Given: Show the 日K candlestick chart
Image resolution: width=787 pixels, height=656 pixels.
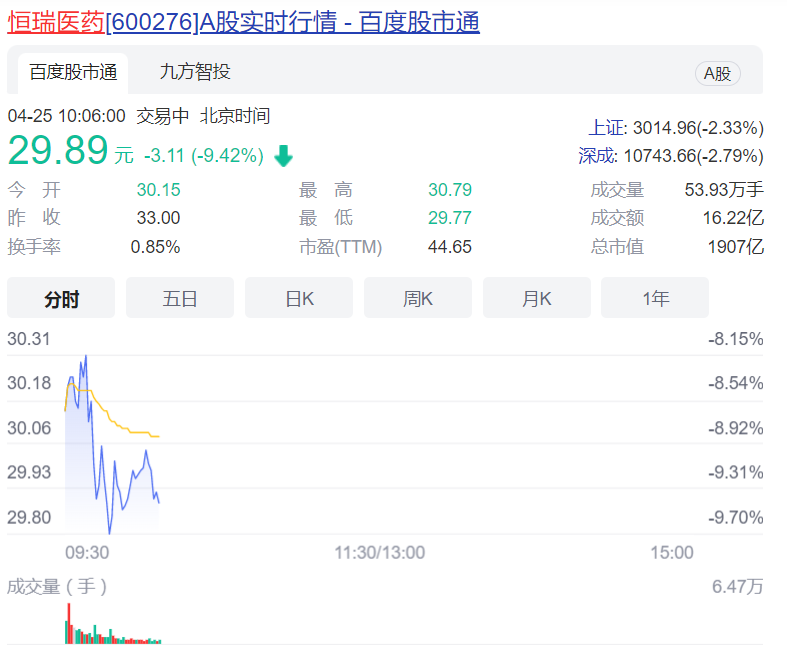Looking at the screenshot, I should (299, 298).
